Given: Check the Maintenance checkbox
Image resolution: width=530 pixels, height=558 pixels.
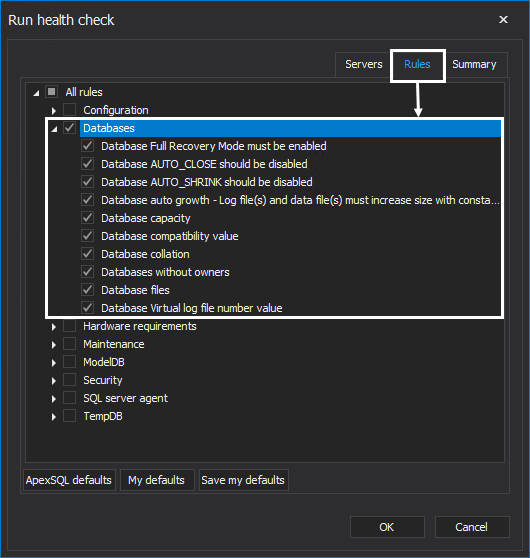Looking at the screenshot, I should pos(69,344).
